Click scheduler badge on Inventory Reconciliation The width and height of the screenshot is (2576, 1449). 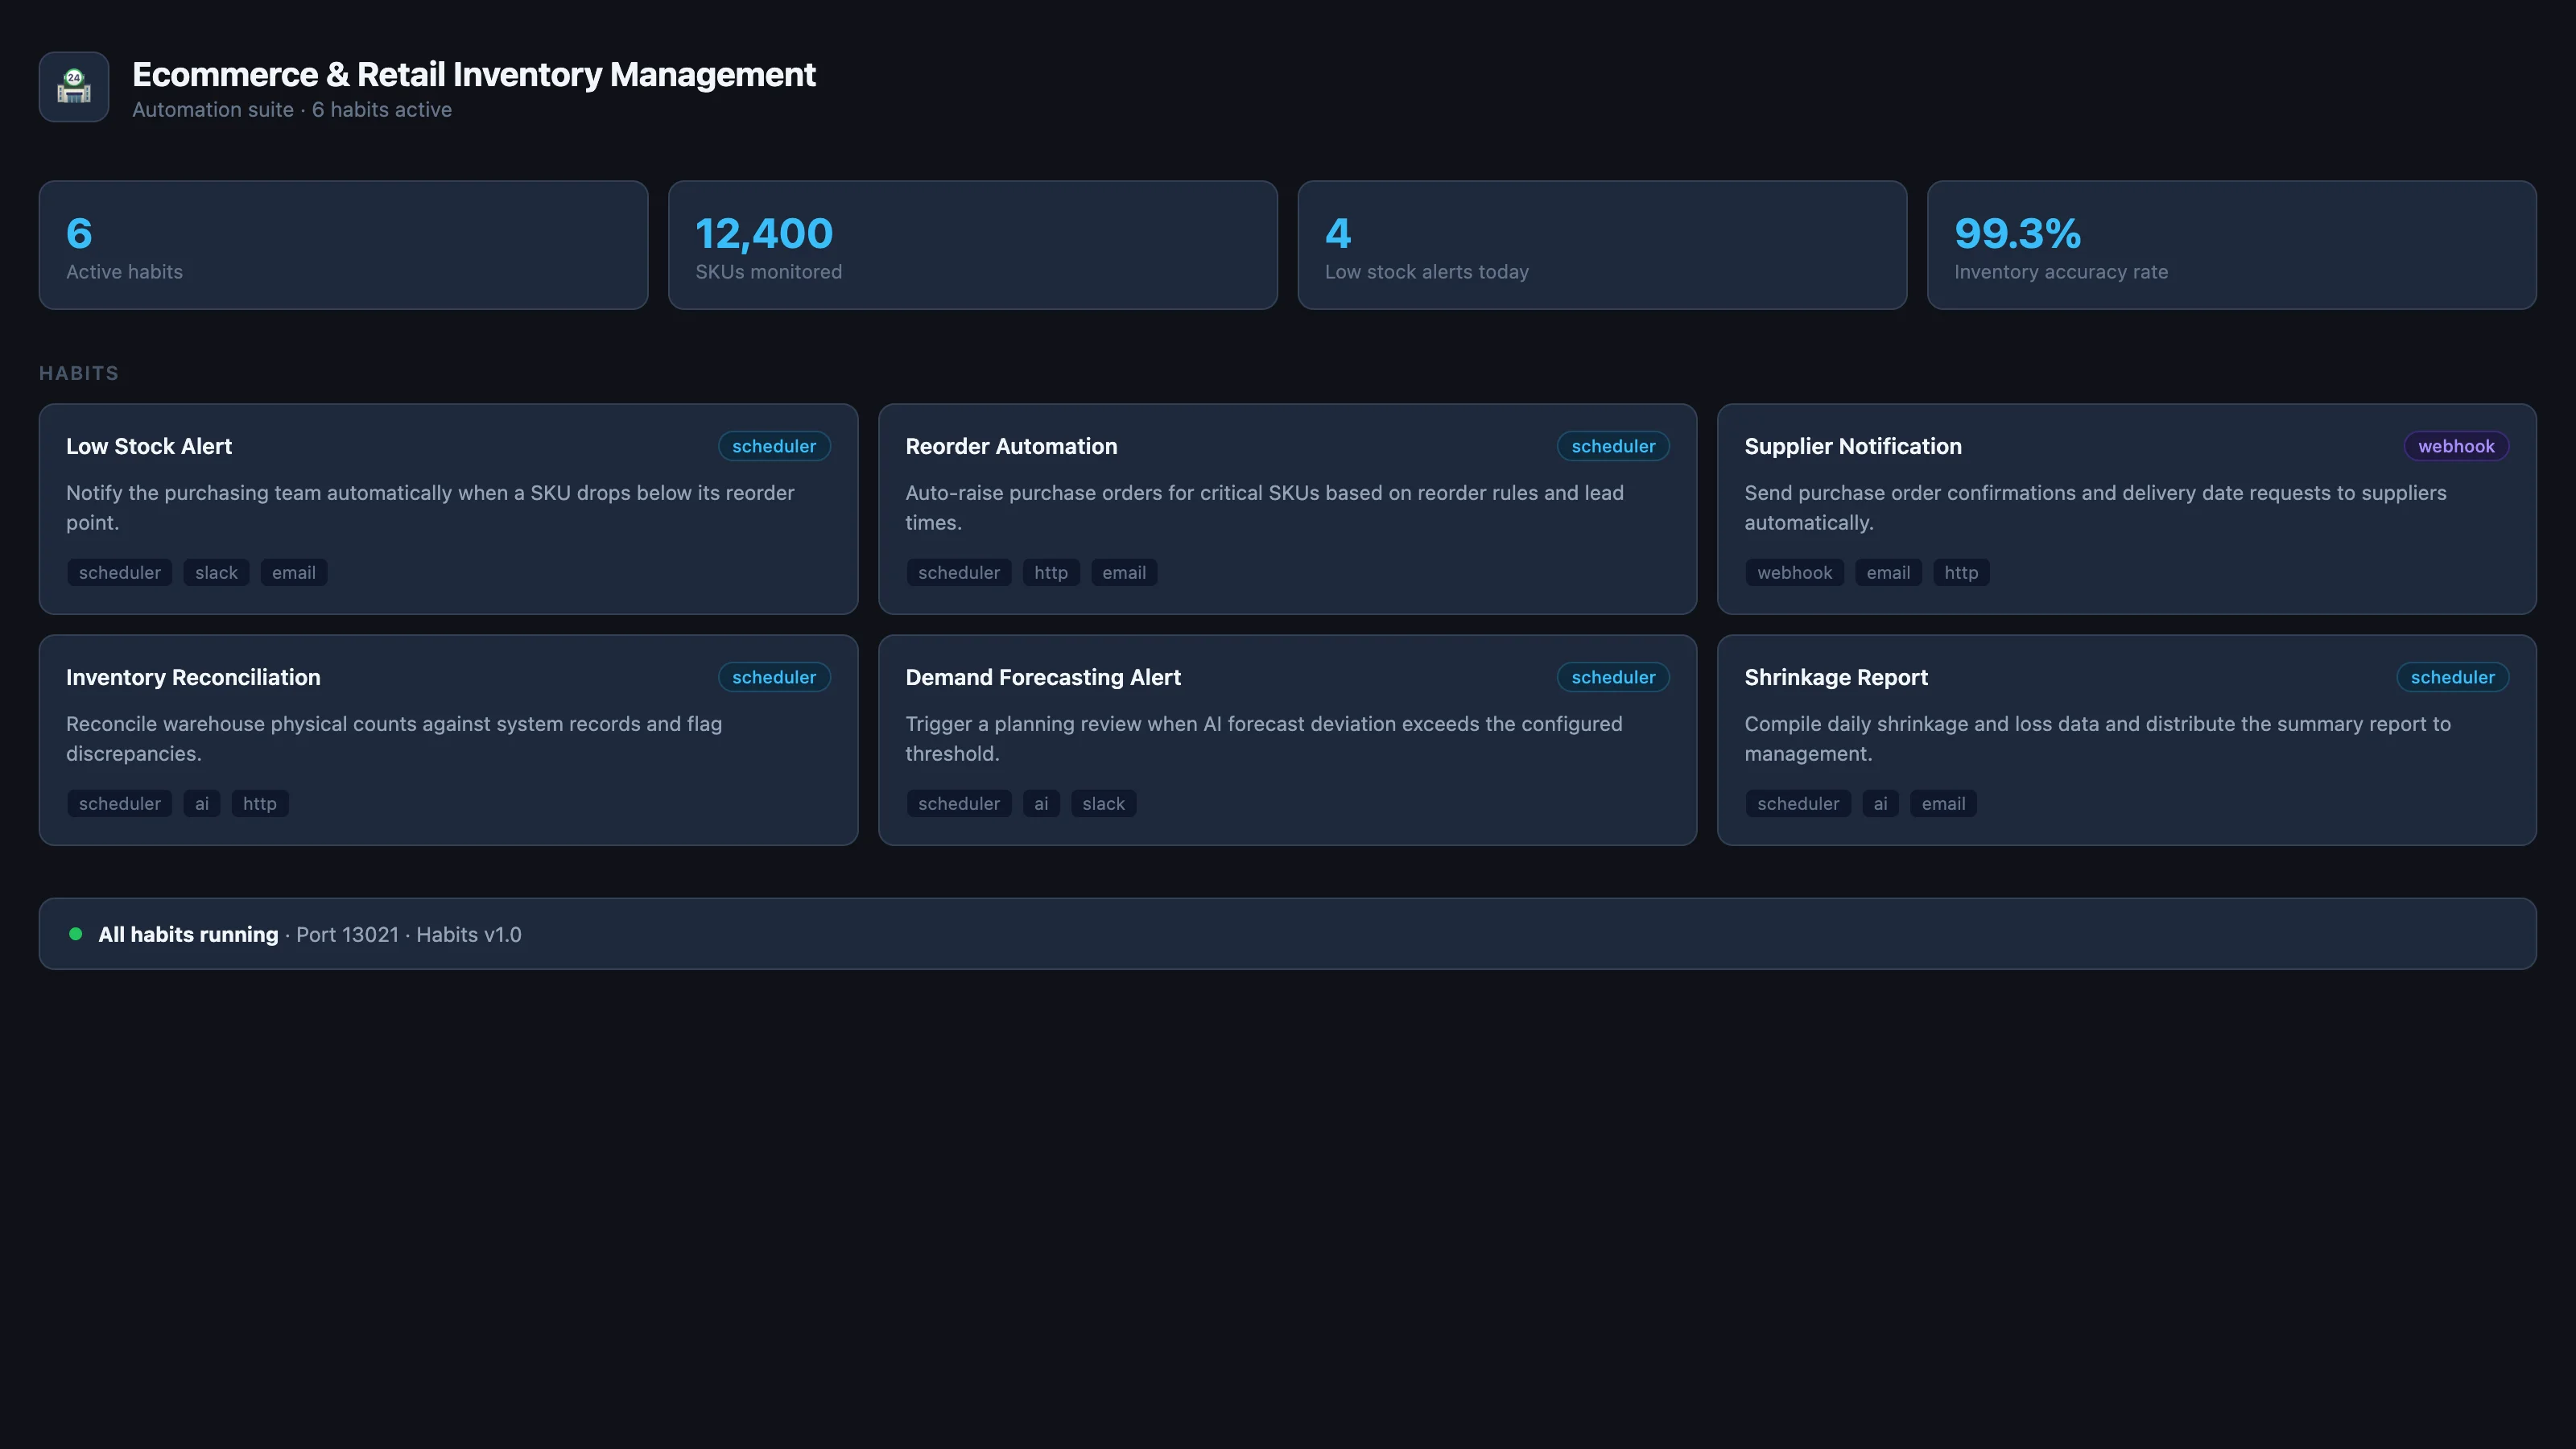(774, 677)
